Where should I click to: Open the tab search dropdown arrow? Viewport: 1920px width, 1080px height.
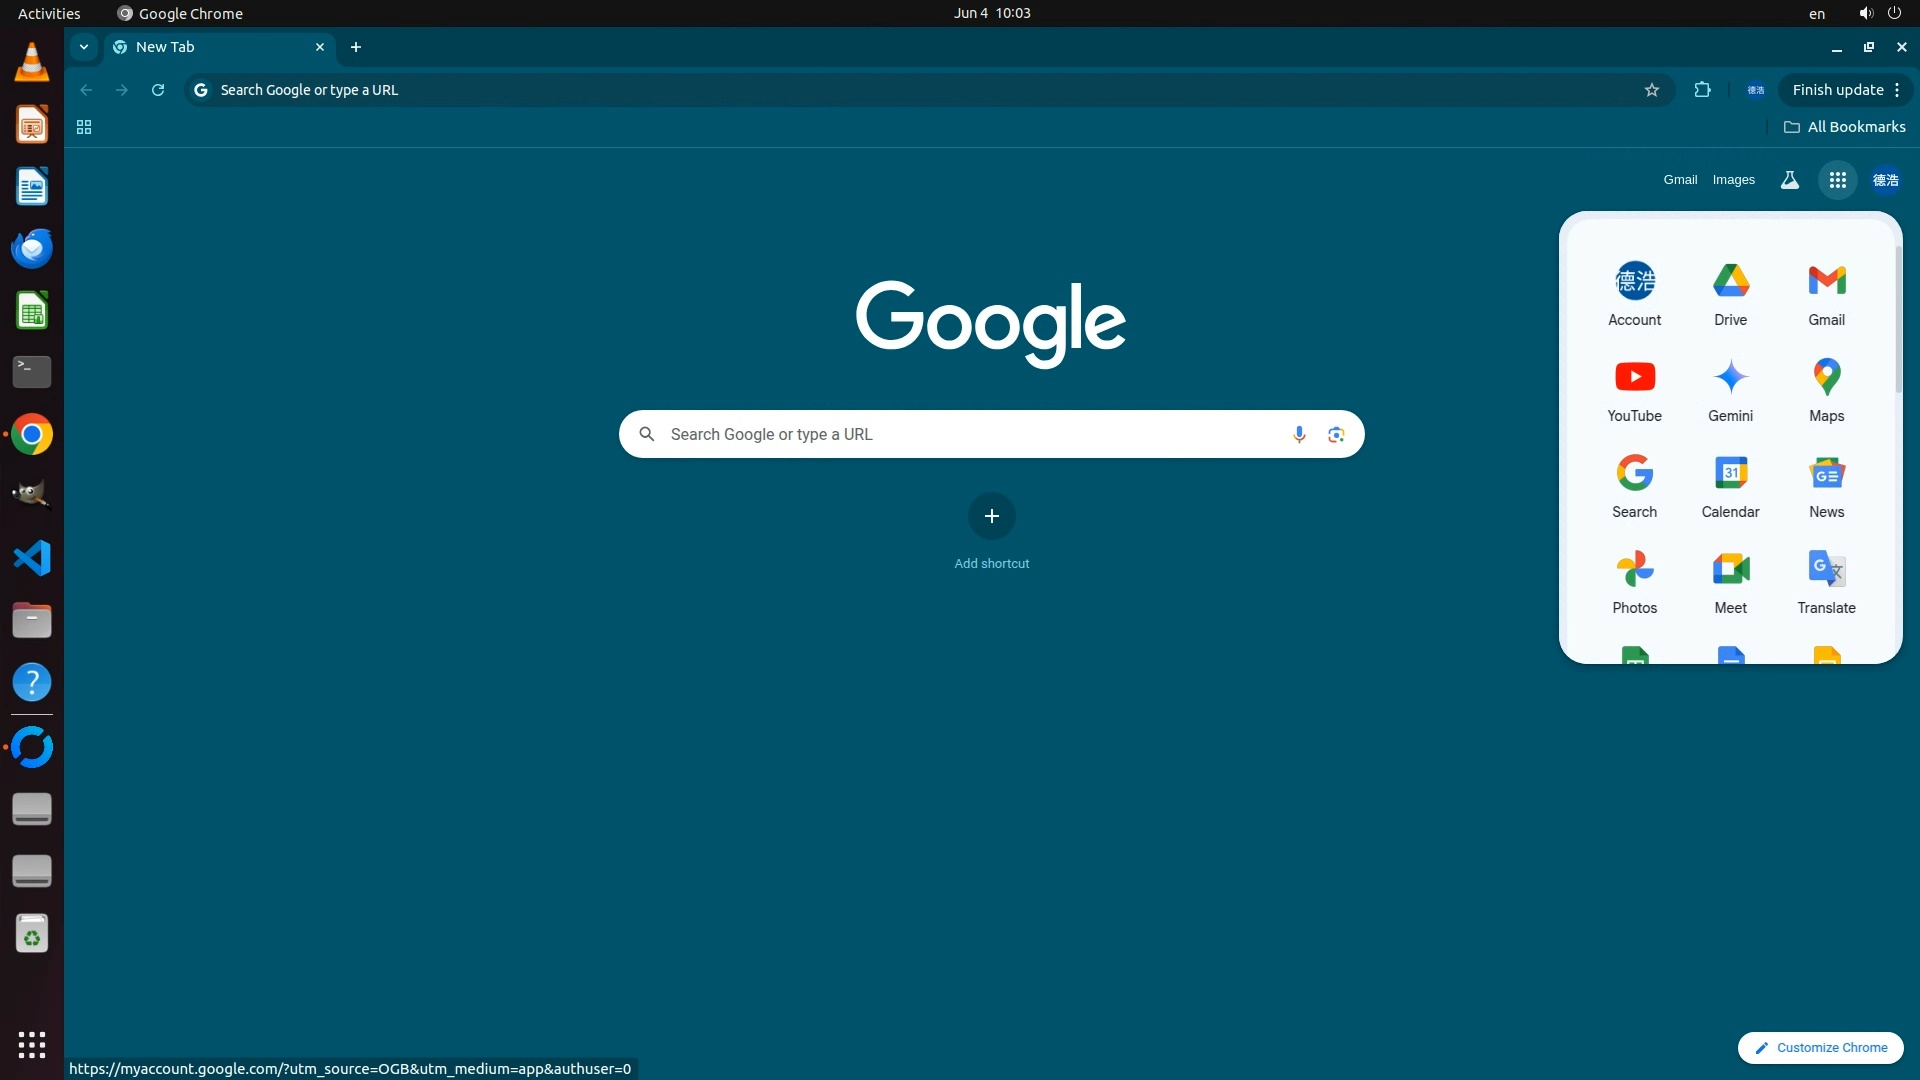[84, 47]
